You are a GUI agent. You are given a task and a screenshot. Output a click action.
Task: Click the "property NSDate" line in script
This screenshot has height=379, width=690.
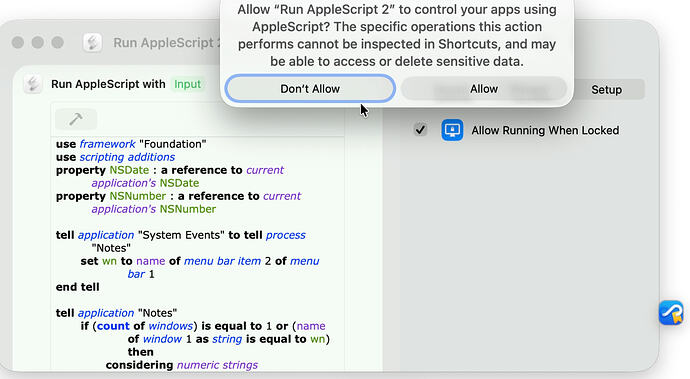click(x=170, y=170)
